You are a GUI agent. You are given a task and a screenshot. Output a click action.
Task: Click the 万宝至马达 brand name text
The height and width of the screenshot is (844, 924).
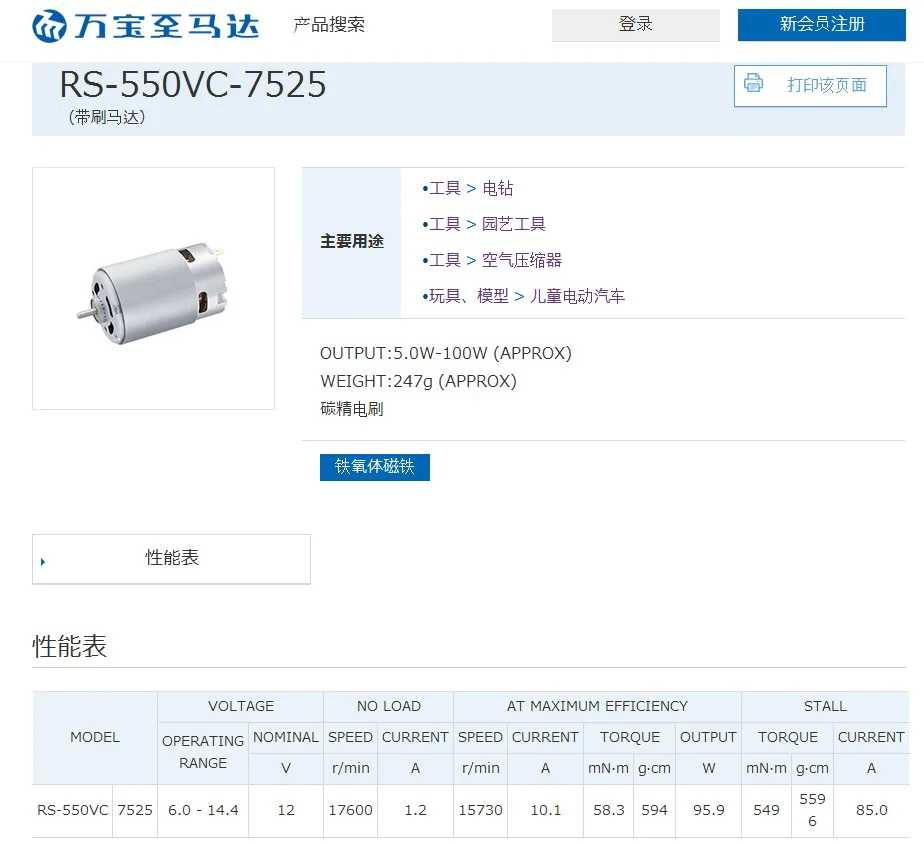coord(167,26)
